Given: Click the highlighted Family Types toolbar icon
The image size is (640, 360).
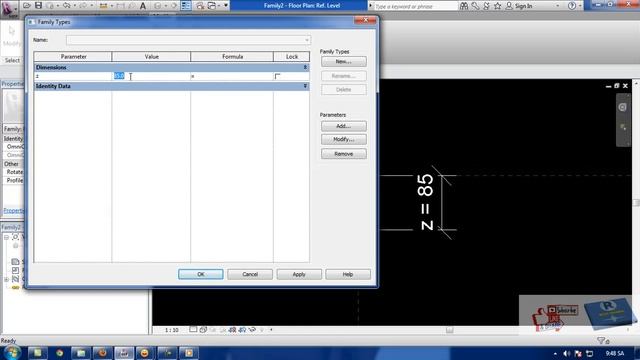Looking at the screenshot, I should 186,6.
